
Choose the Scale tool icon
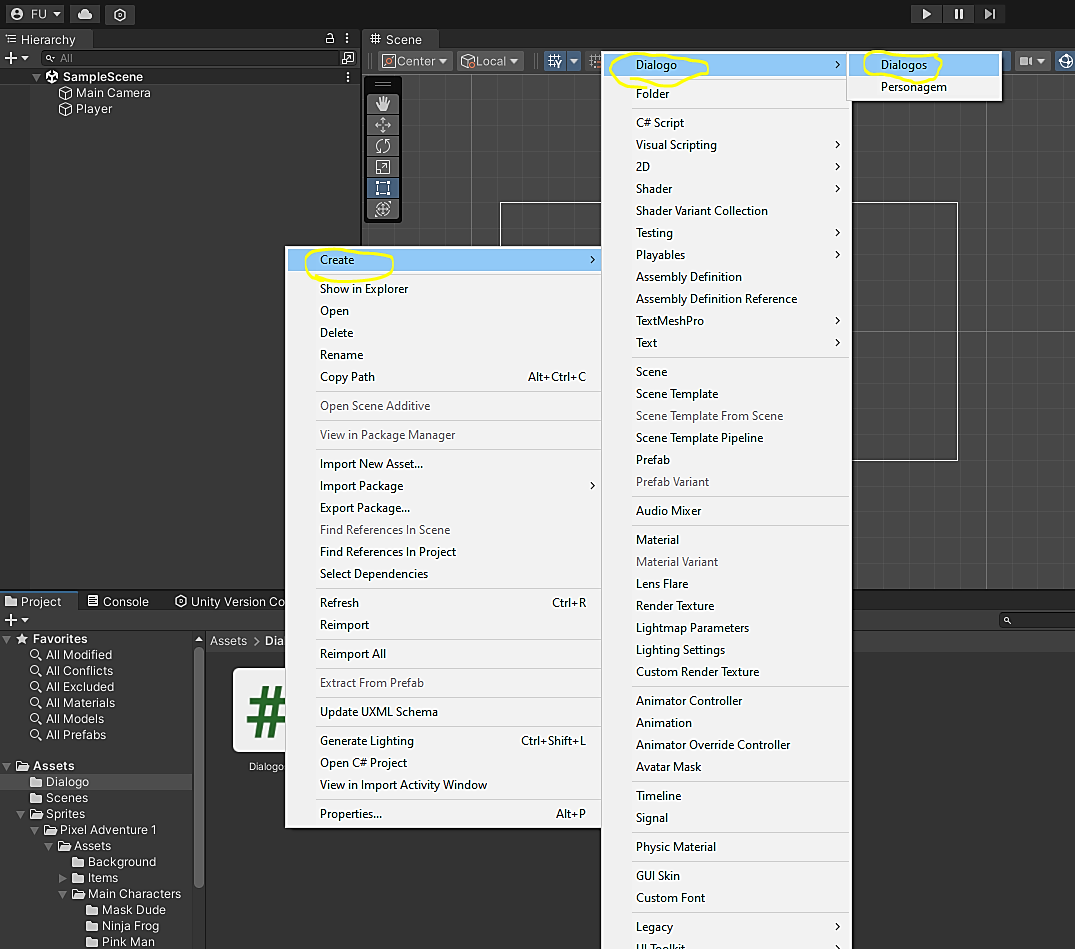[x=382, y=167]
